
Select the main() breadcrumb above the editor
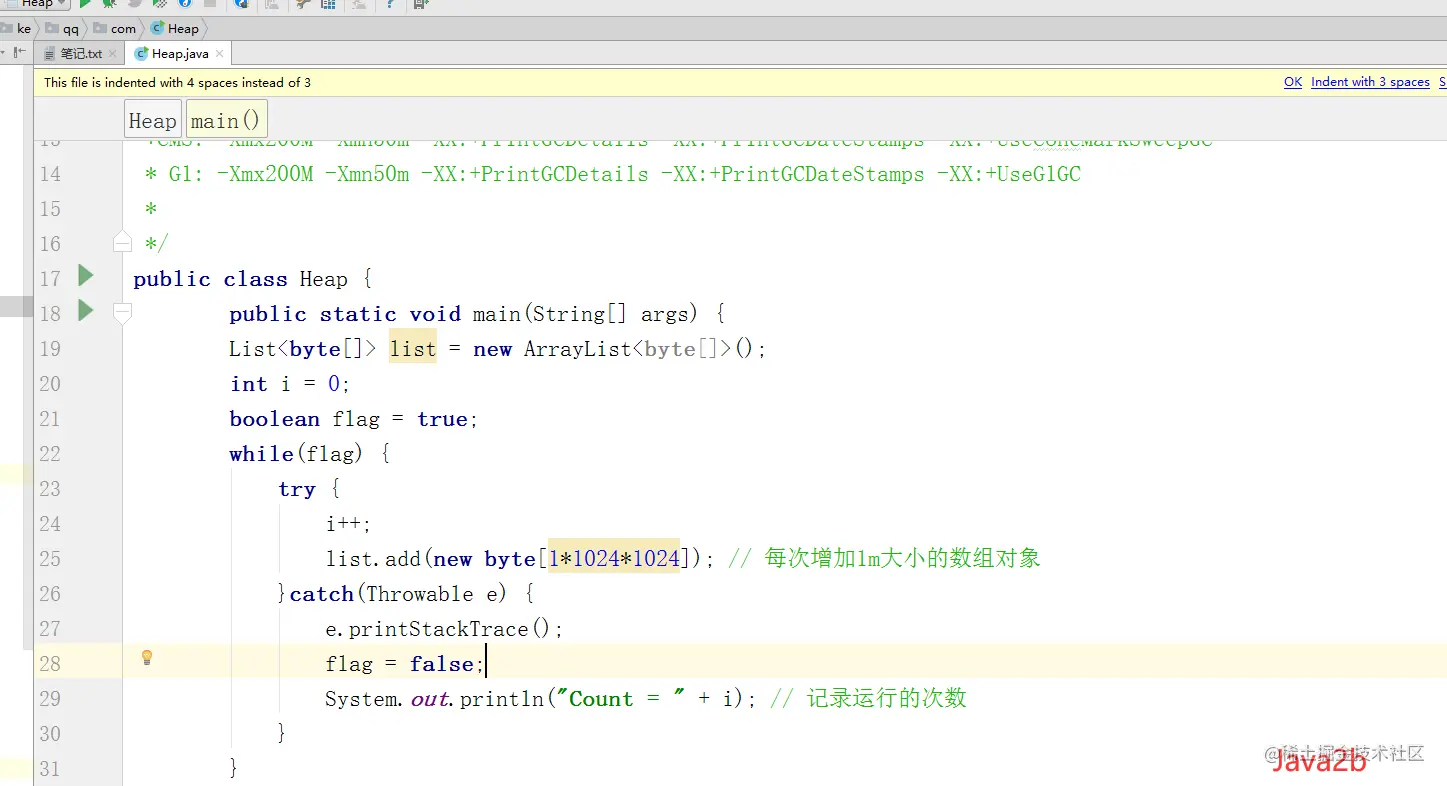(227, 120)
